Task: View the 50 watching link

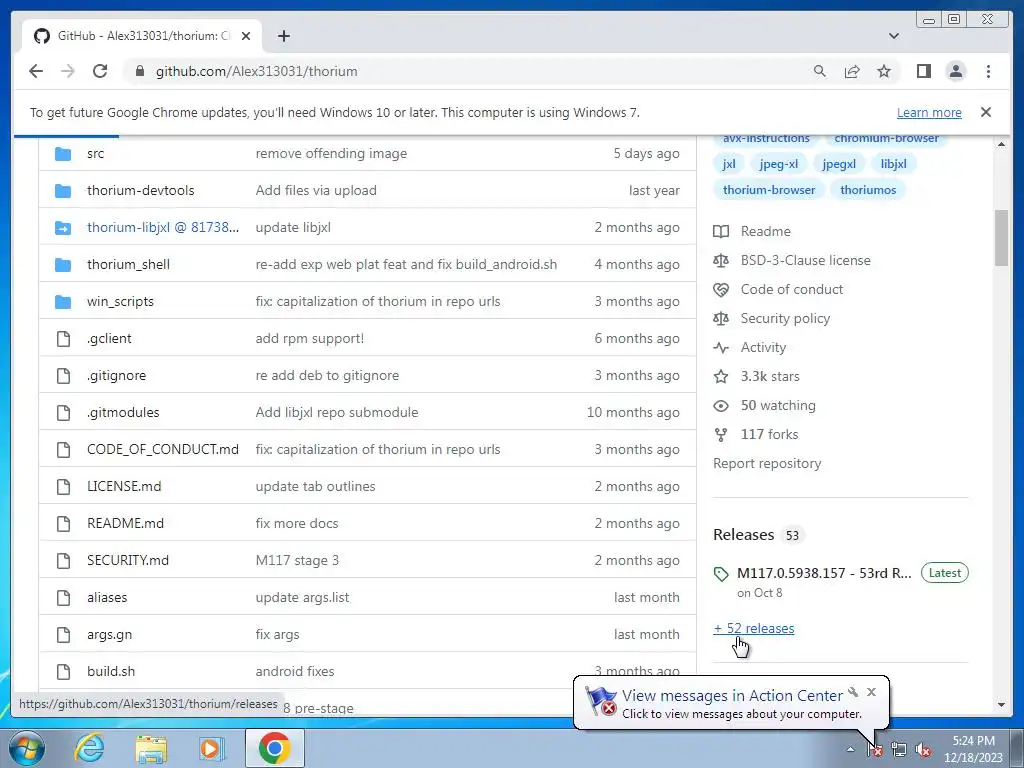Action: pos(764,406)
